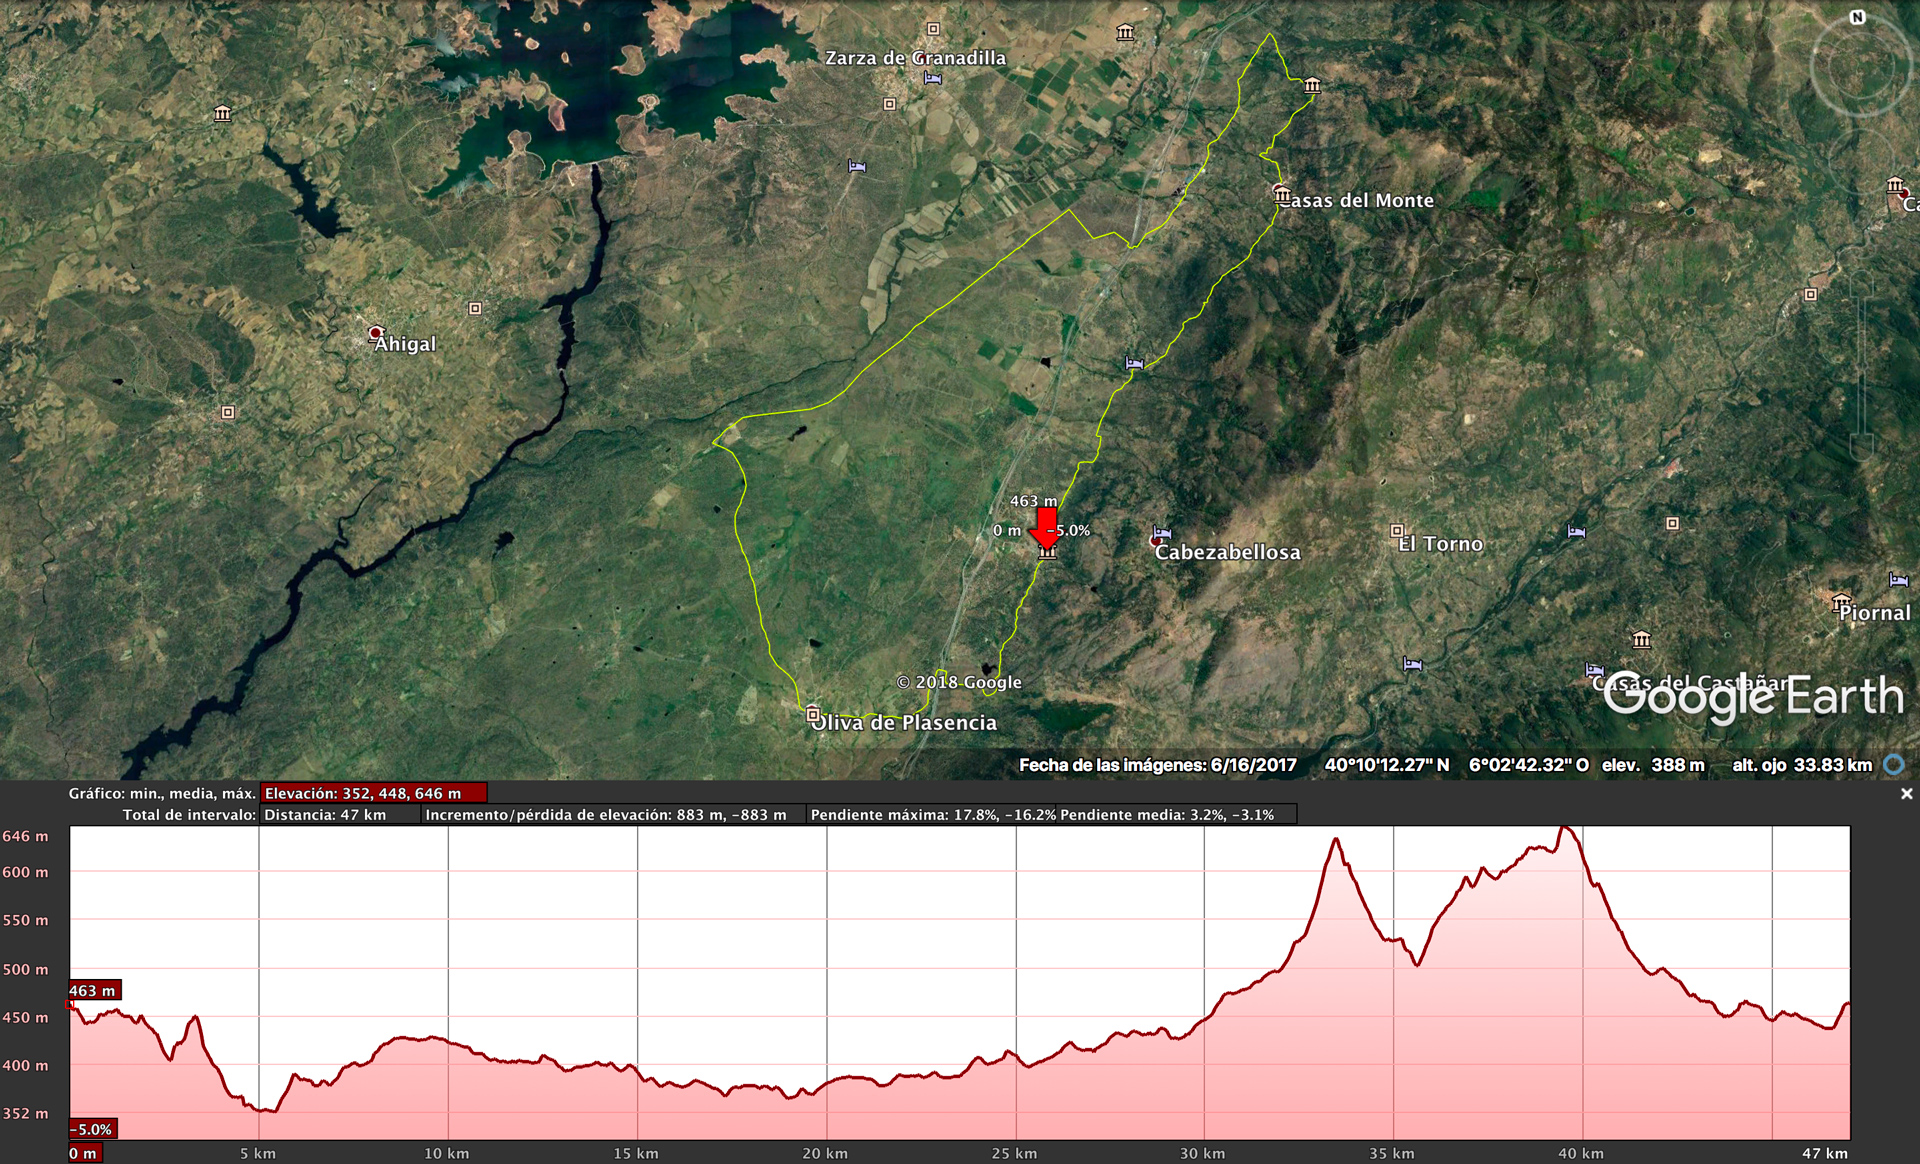Click the El Torno place label
The height and width of the screenshot is (1164, 1920).
(1441, 544)
